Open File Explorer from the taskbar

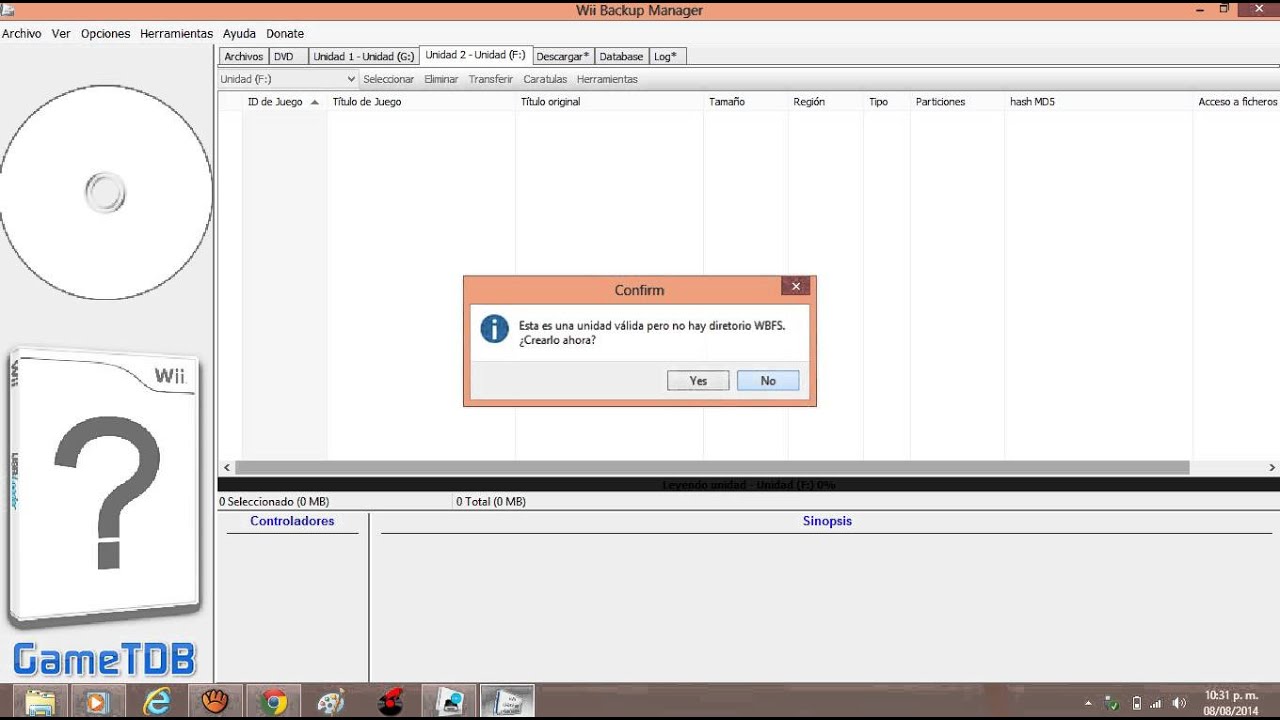pyautogui.click(x=40, y=702)
